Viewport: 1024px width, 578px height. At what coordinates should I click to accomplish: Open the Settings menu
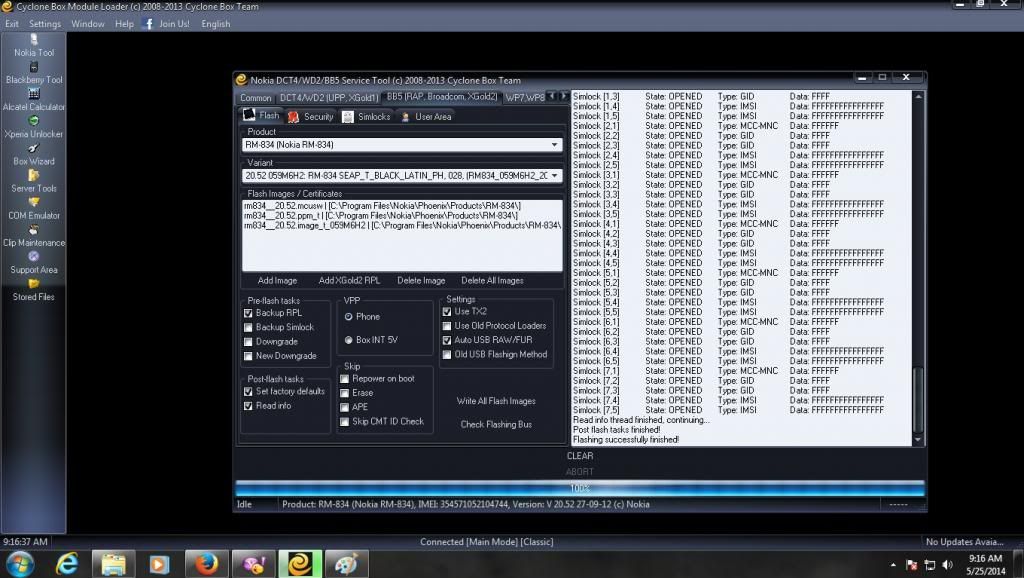click(44, 24)
